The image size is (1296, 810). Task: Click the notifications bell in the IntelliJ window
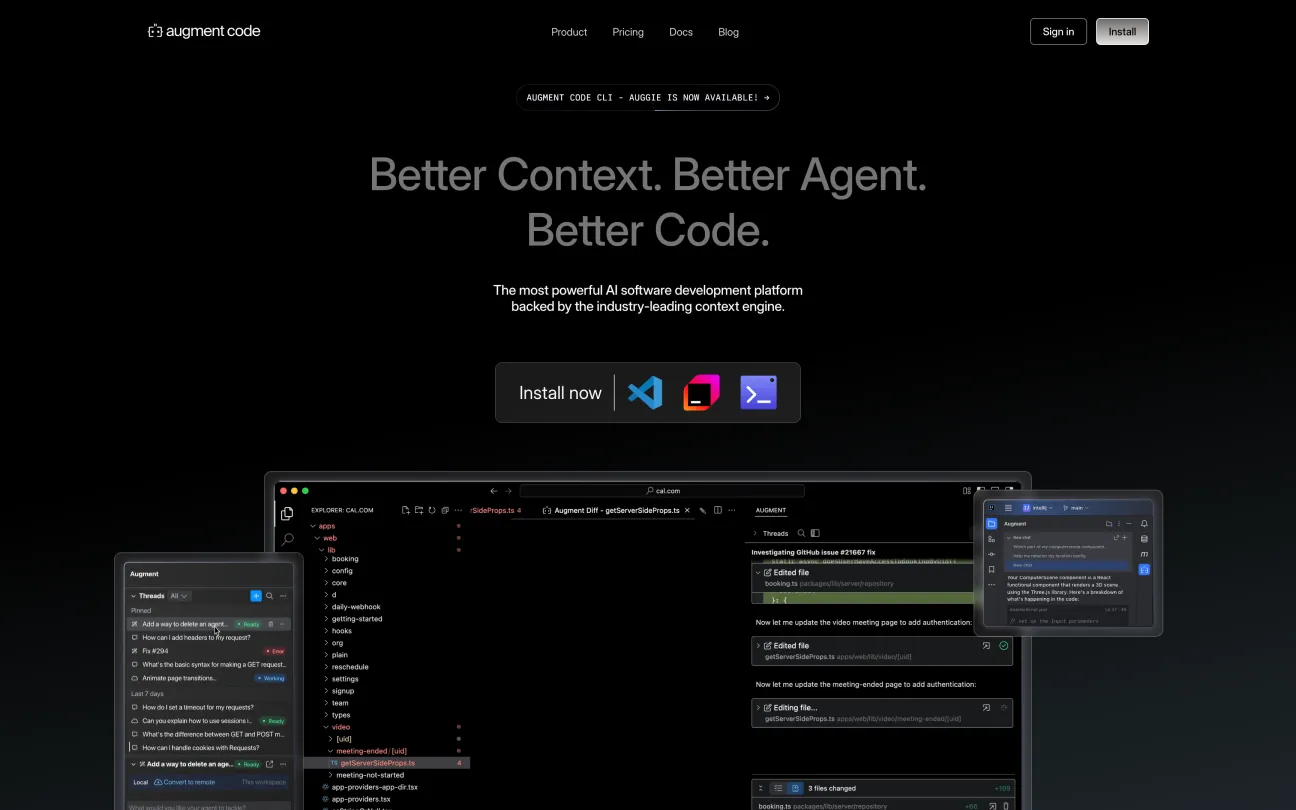click(x=1144, y=524)
